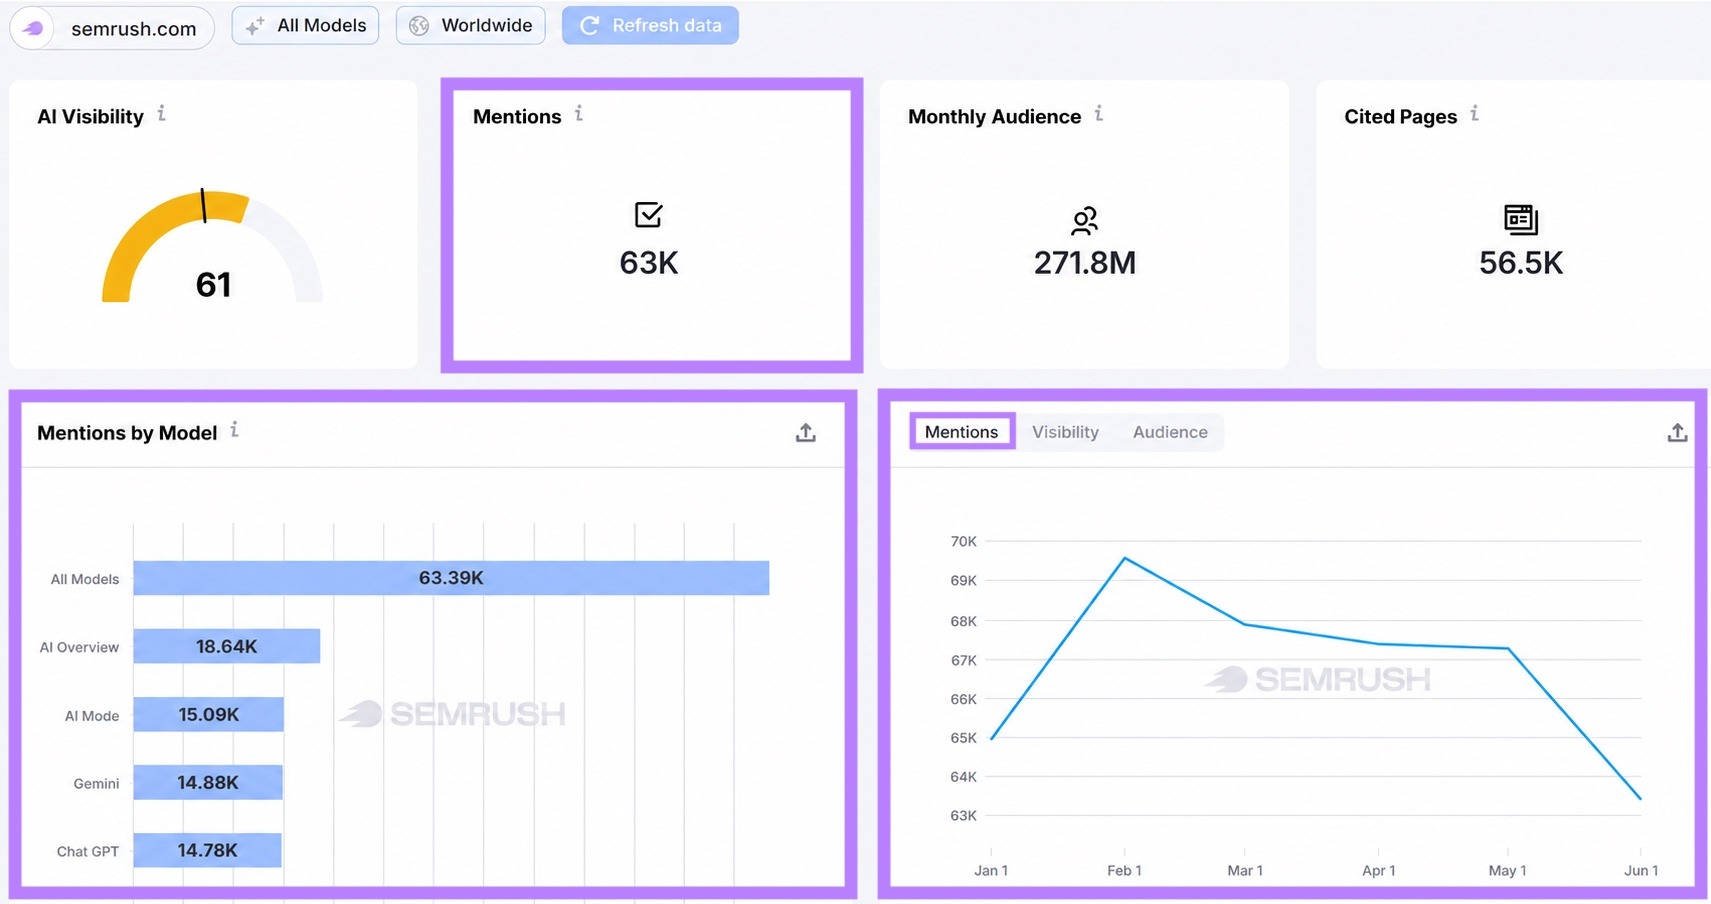Click the Jan 1 date label

991,870
